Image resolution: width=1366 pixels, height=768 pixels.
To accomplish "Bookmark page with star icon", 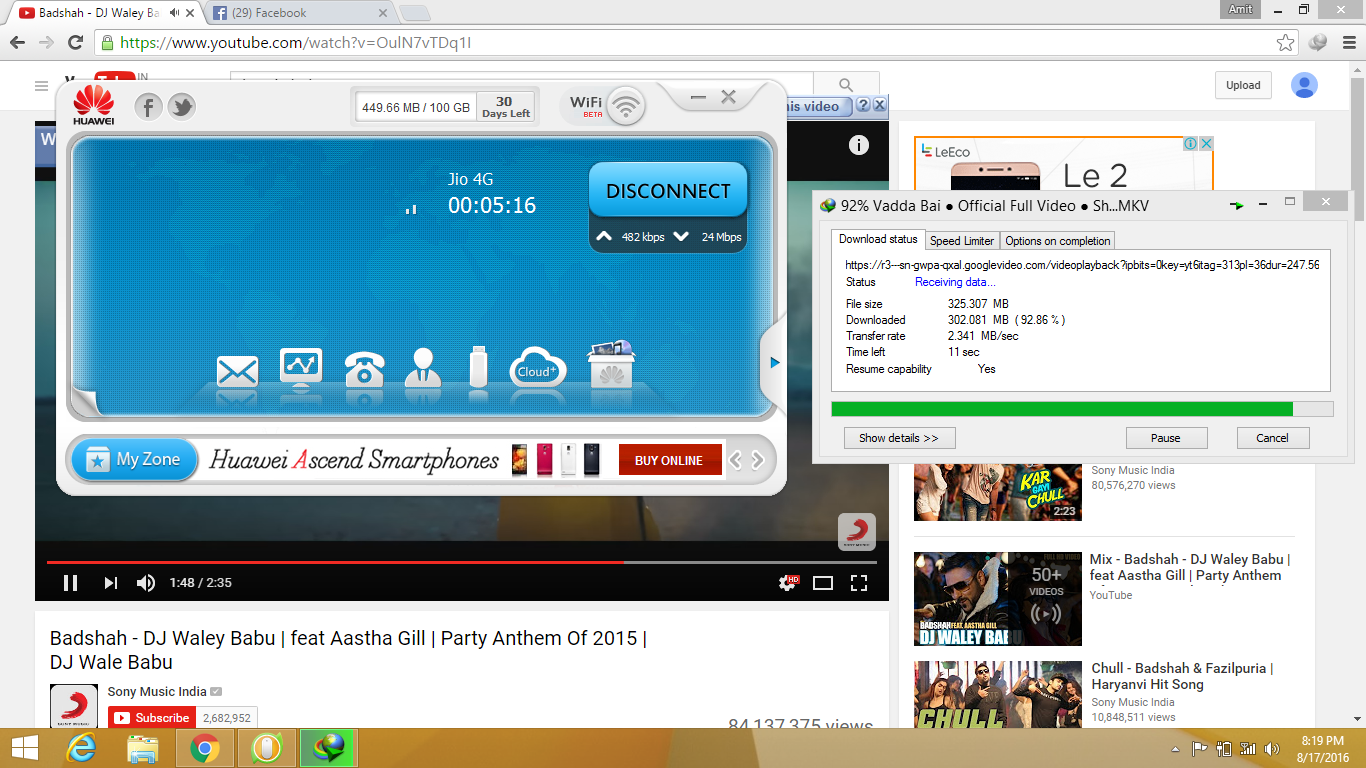I will 1286,42.
